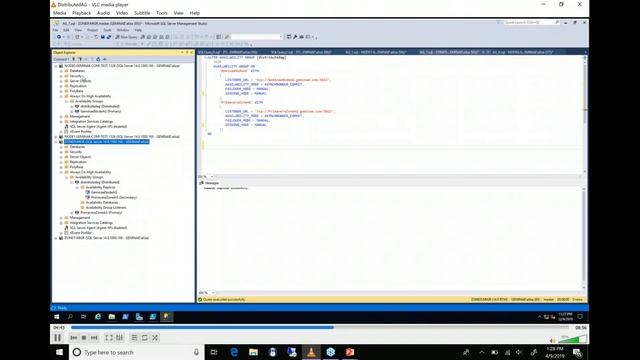This screenshot has height=360, width=640.
Task: Open the Video menu
Action: (122, 13)
